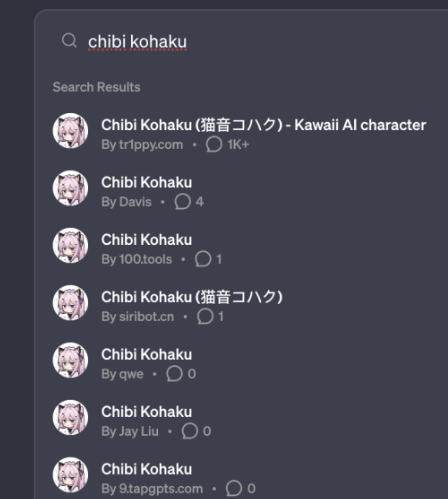448x499 pixels.
Task: Select the avatar of the 100.tools result
Action: click(70, 245)
